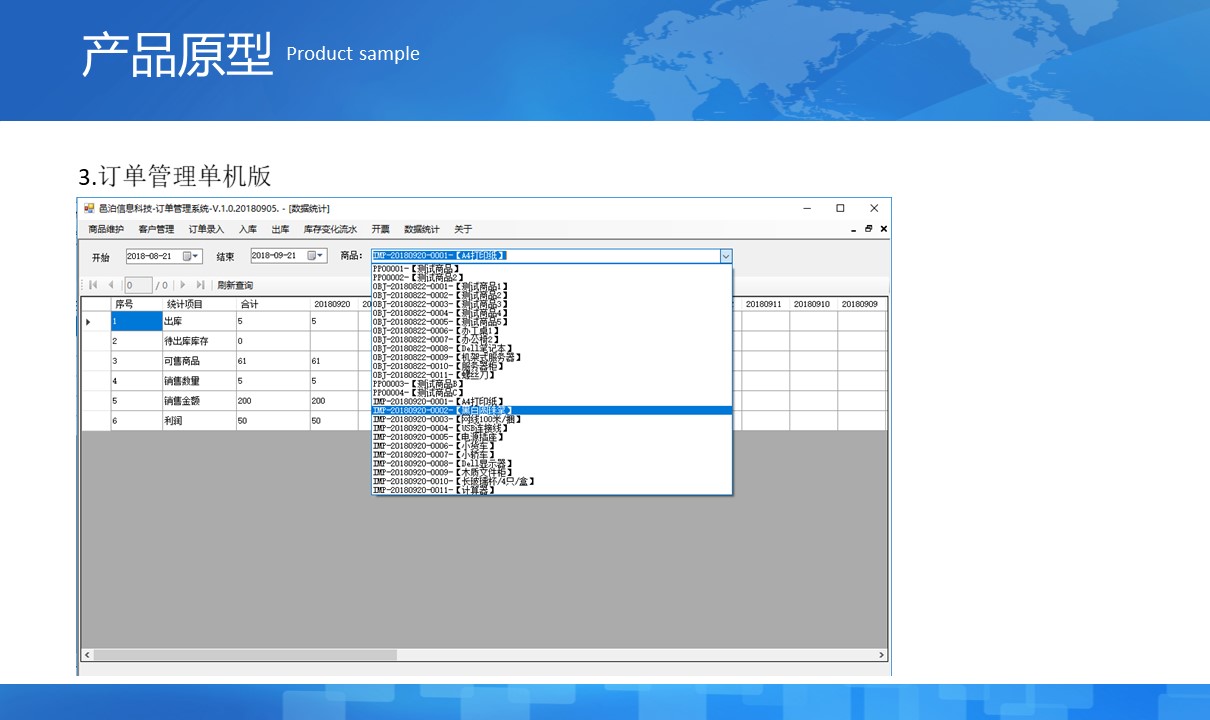Click the 商品 combo box text field

click(x=545, y=256)
